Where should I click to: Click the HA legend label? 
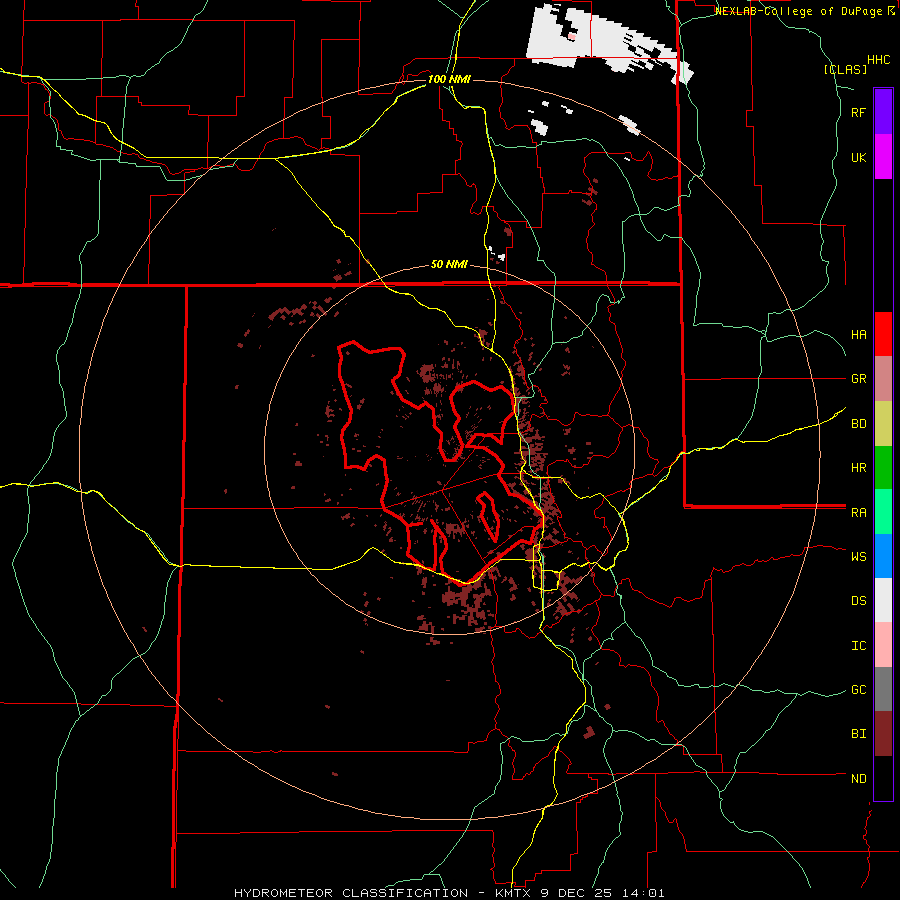click(858, 334)
